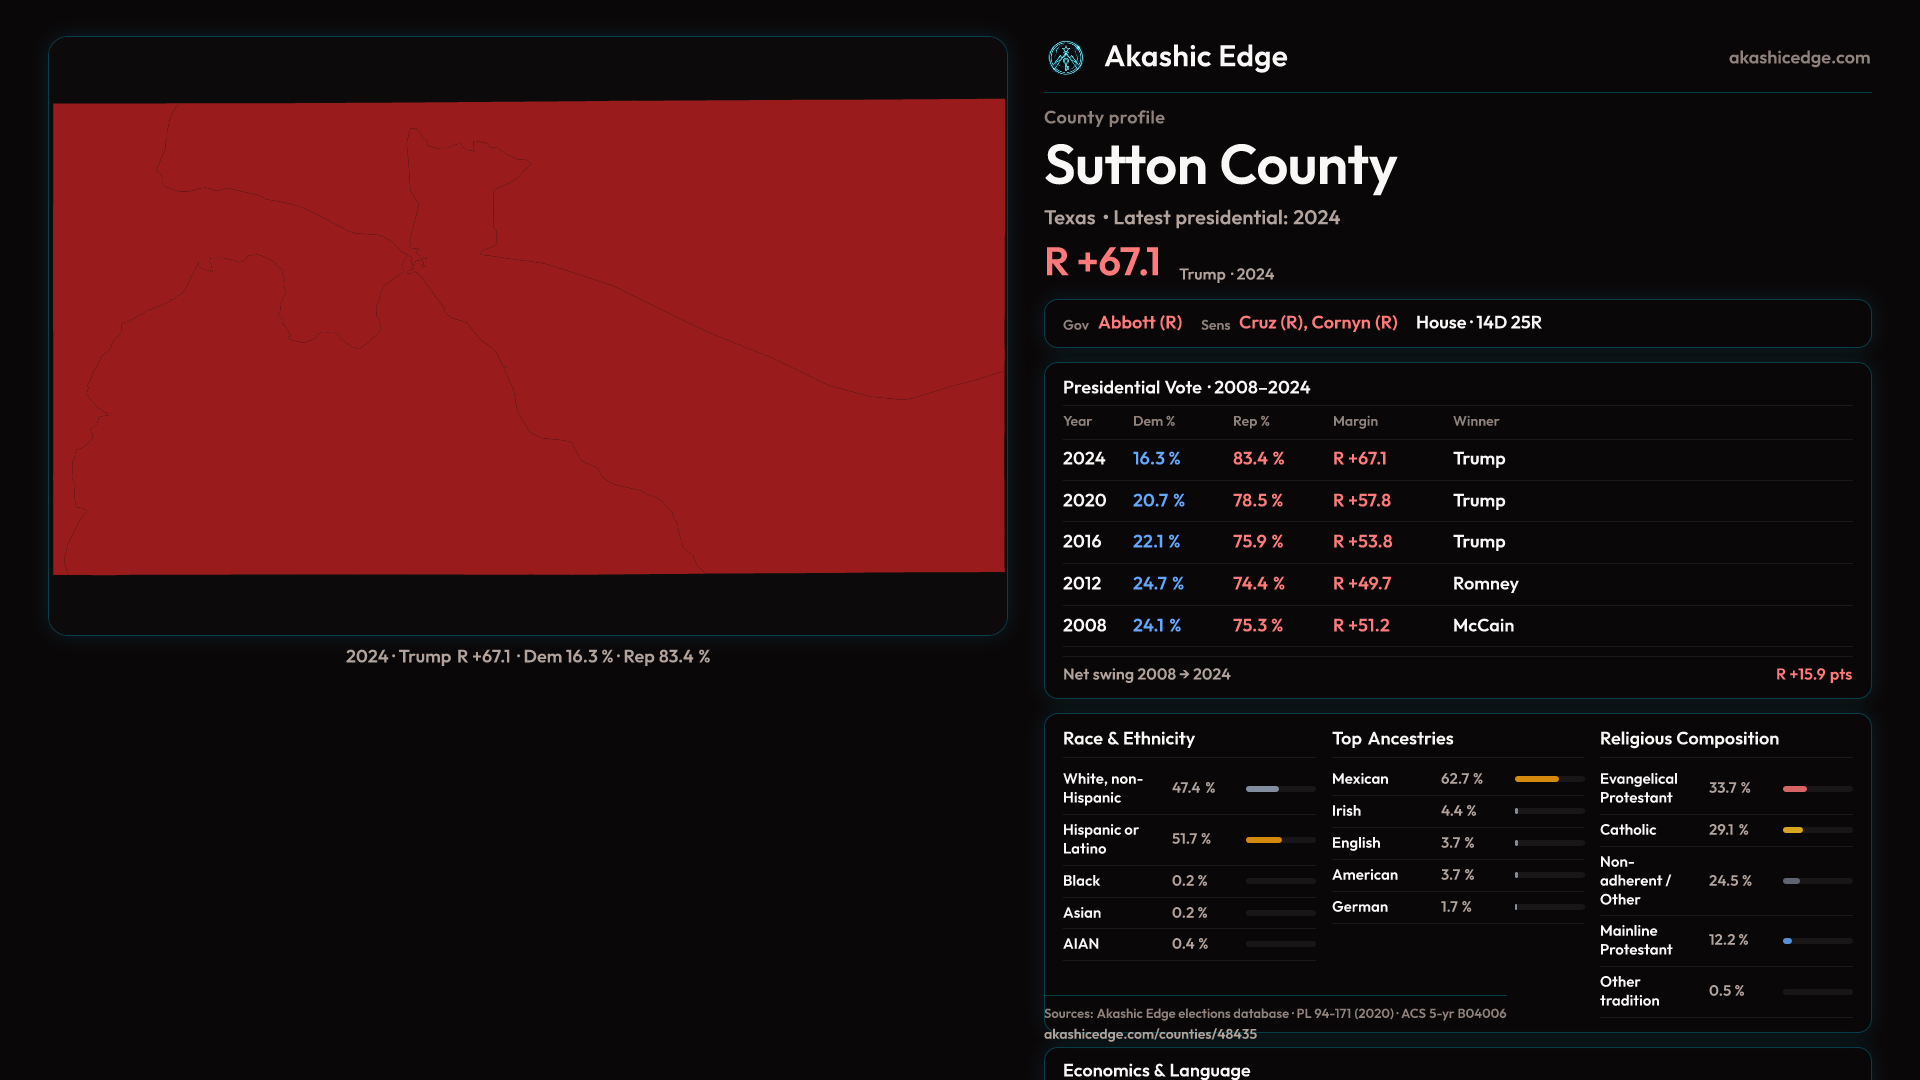Click the Hispanic or Latino bar
This screenshot has width=1920, height=1080.
tap(1279, 840)
